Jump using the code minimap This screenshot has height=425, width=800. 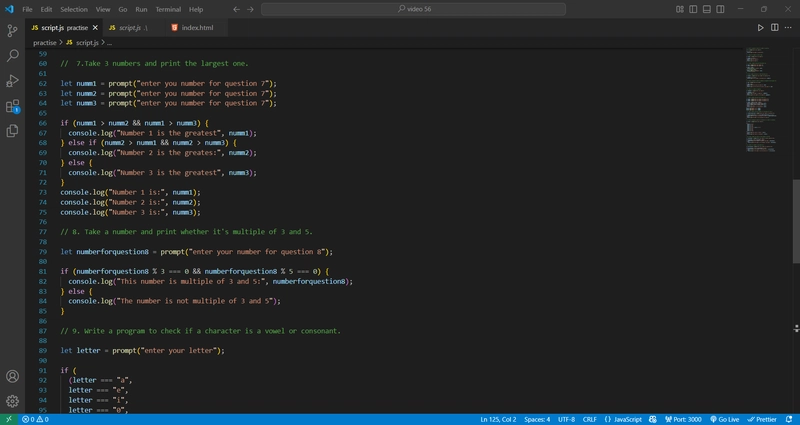[761, 100]
